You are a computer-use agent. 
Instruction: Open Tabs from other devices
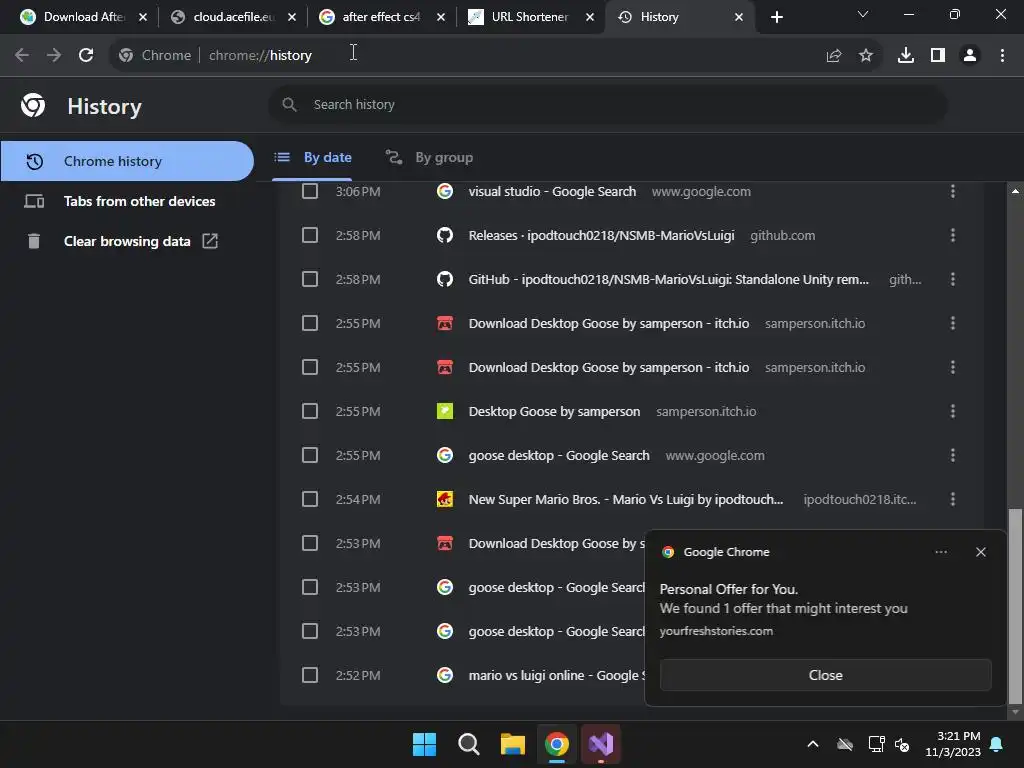tap(127, 201)
